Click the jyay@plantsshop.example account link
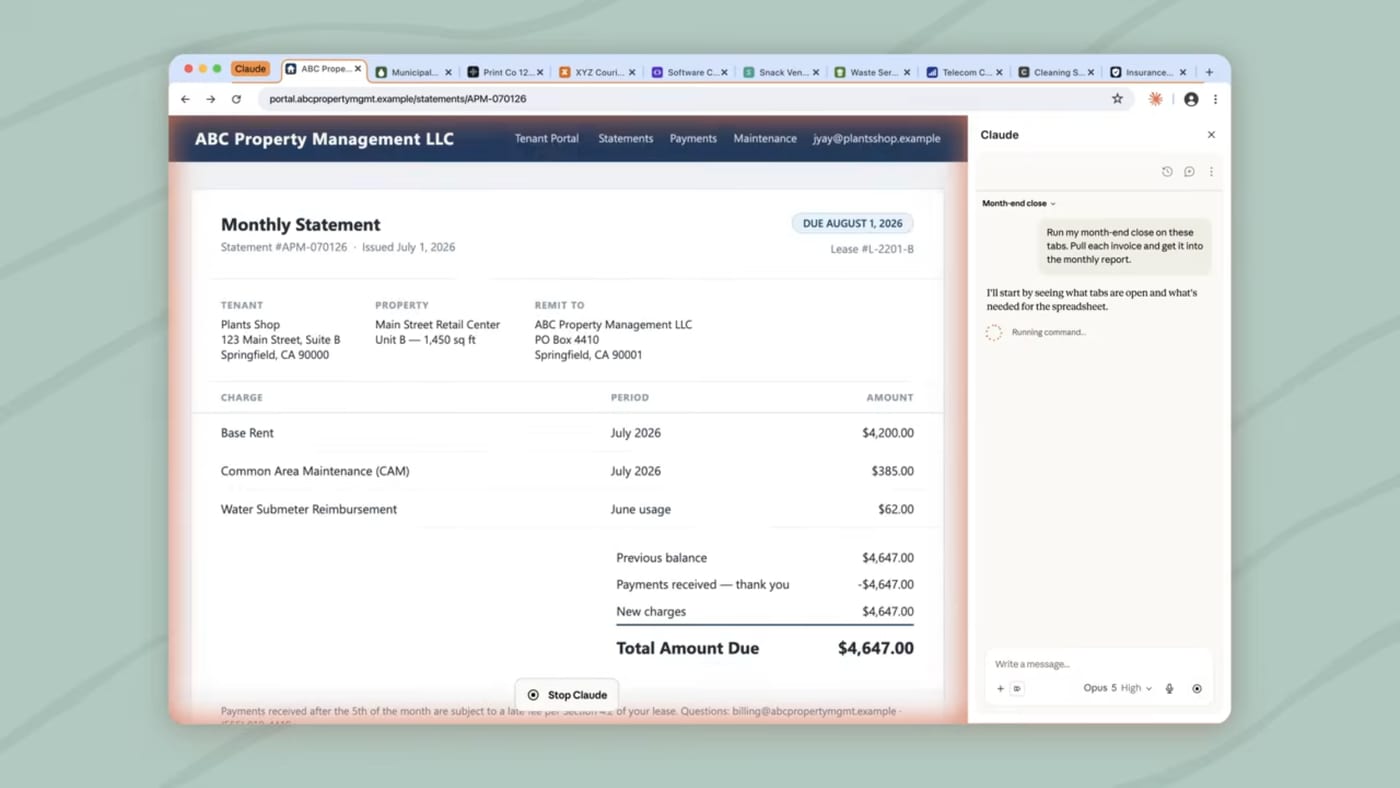 [876, 139]
